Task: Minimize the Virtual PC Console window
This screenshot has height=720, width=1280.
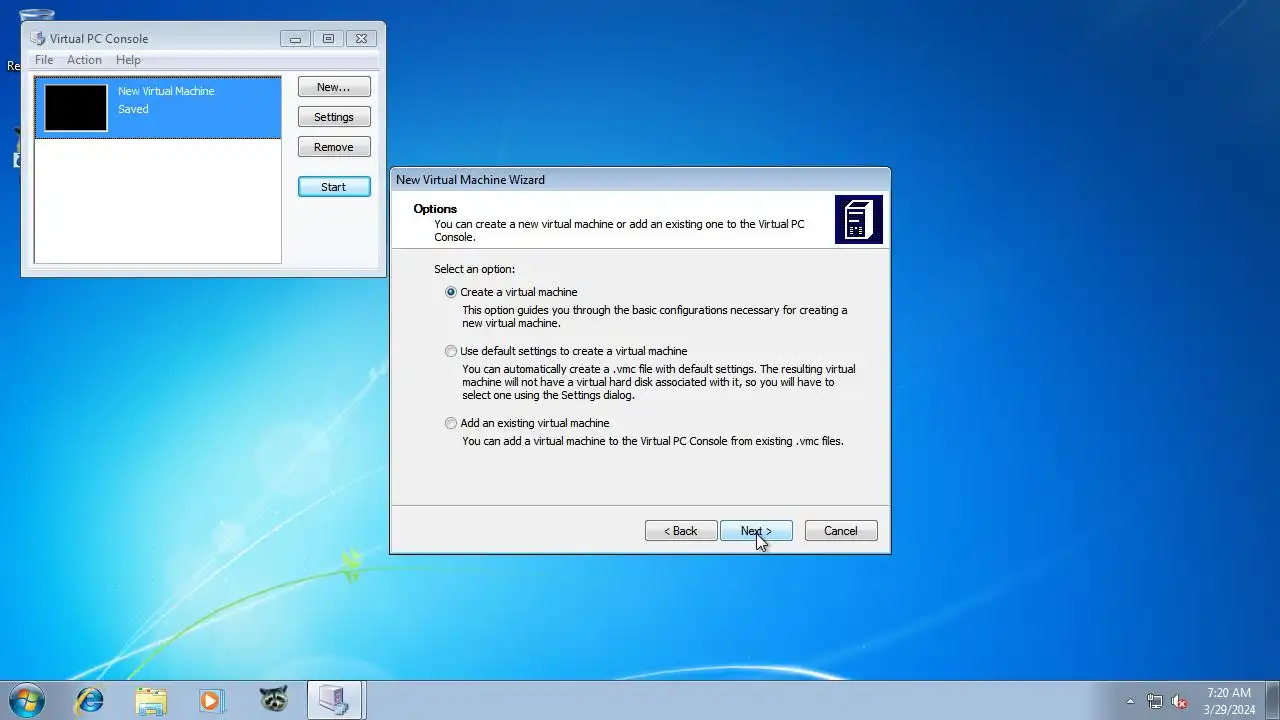Action: (295, 38)
